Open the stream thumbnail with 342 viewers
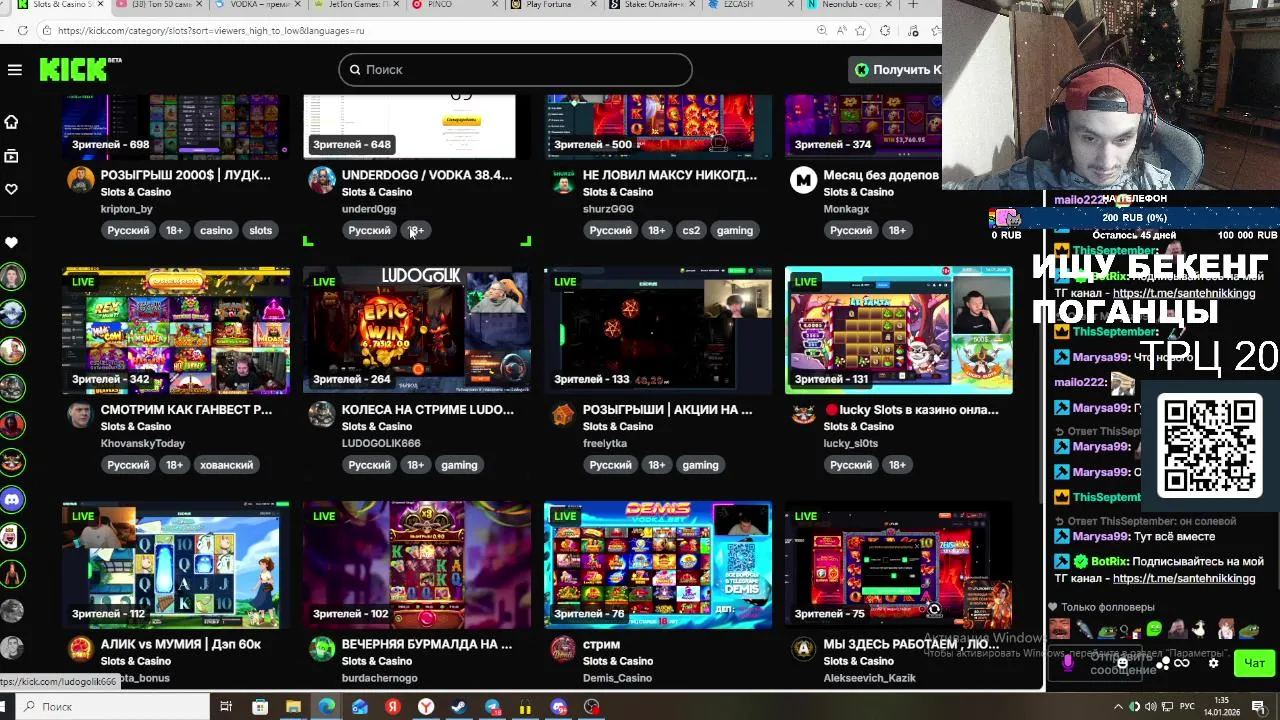Screen dimensions: 1280x720 (x=176, y=330)
